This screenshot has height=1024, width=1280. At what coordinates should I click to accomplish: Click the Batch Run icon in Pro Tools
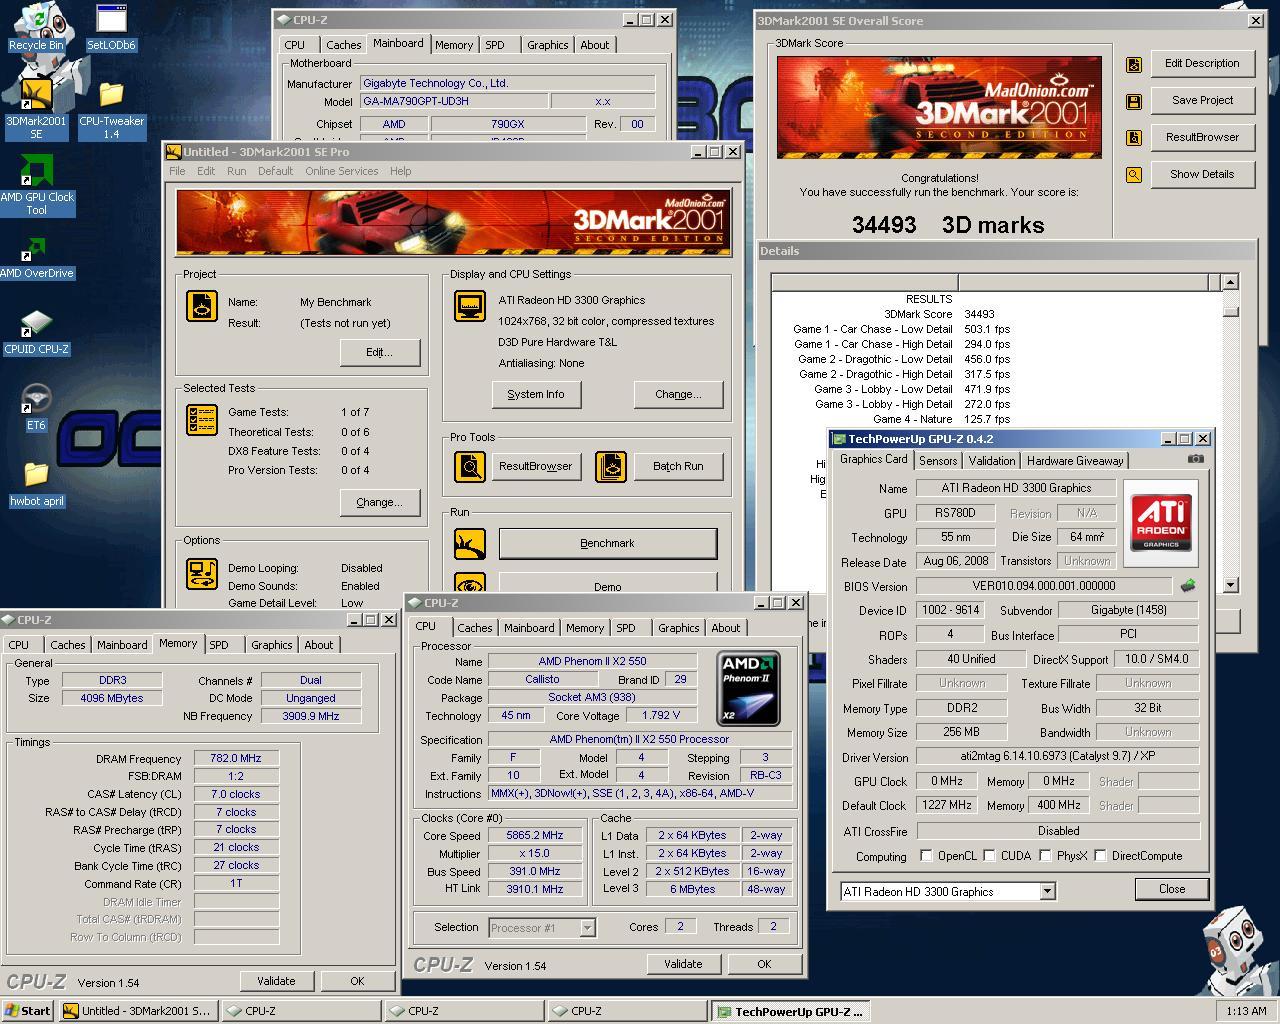pyautogui.click(x=611, y=466)
